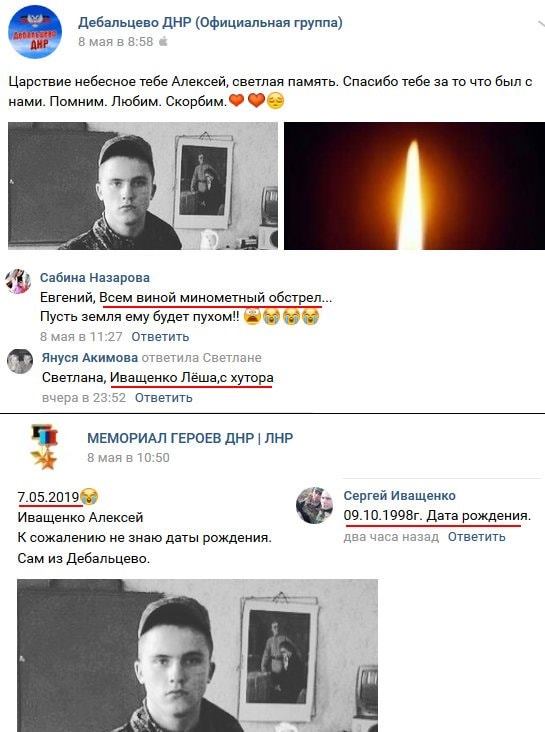Open the МЕМОРИАЛ ГЕРОЕВ ДНР star avatar
Viewport: 545px width, 732px height.
pos(44,447)
